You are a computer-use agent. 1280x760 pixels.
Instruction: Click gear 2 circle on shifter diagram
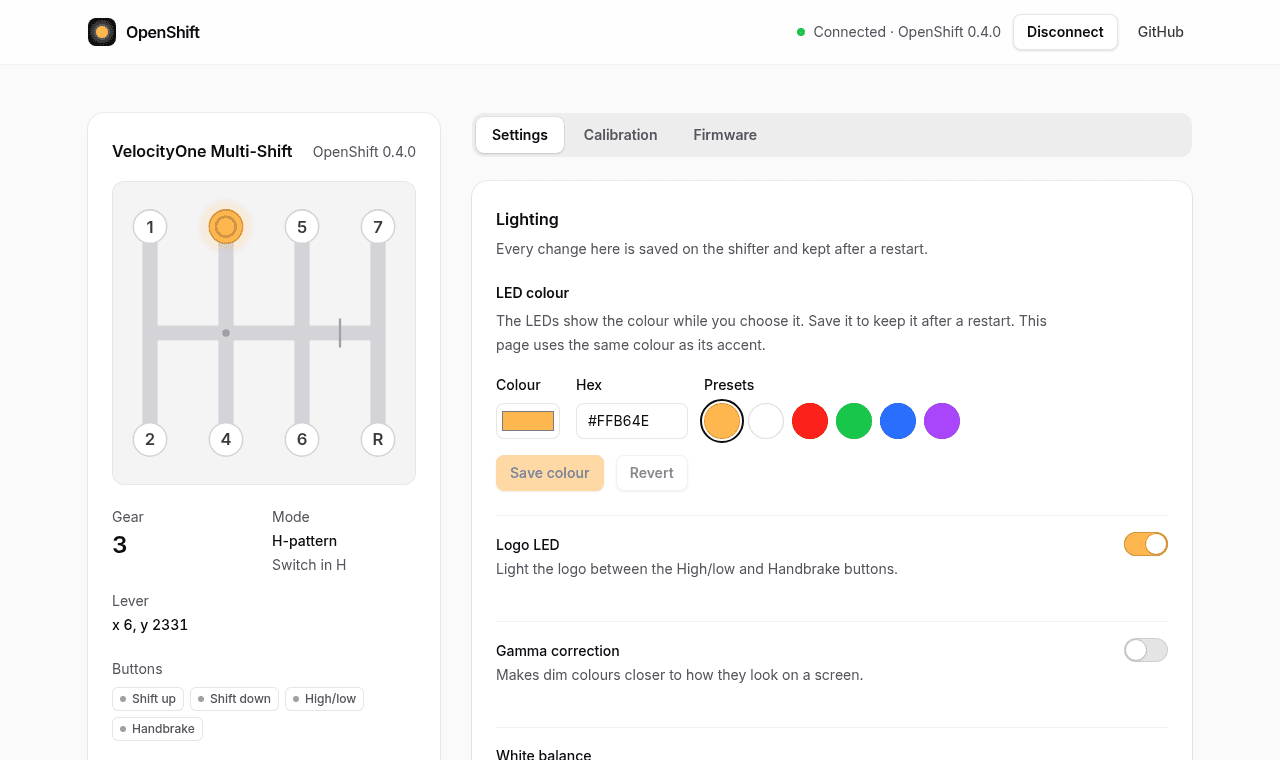[150, 439]
